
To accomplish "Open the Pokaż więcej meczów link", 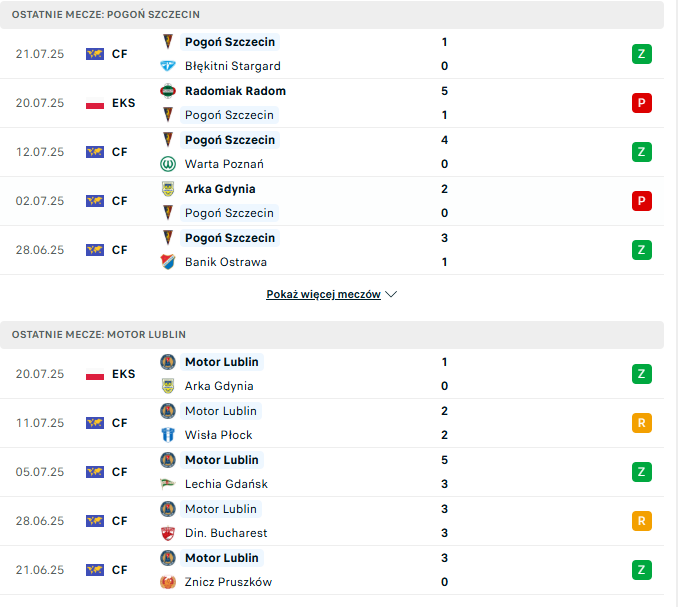I will coord(323,294).
